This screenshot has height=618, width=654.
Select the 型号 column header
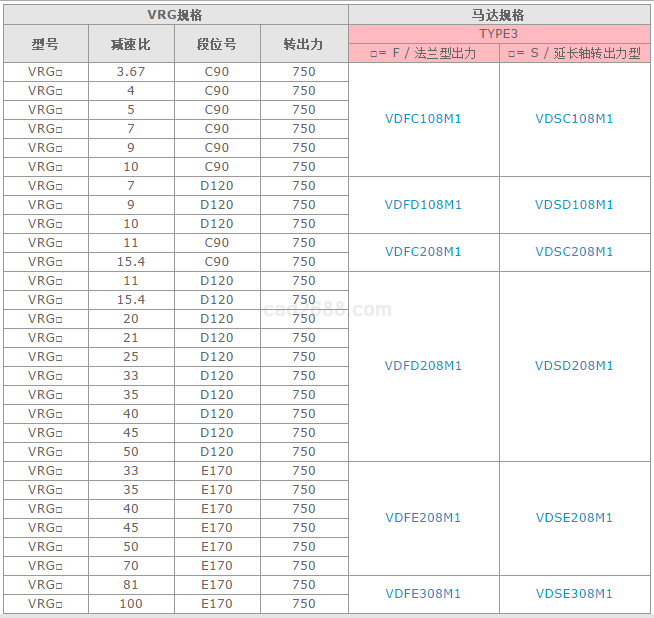pos(45,44)
